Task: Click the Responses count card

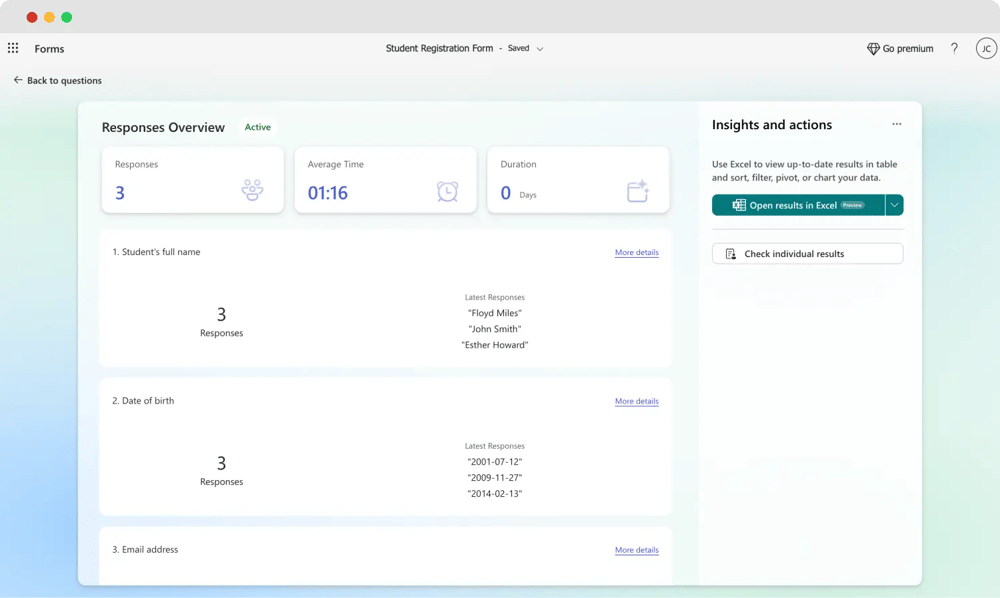Action: point(192,180)
